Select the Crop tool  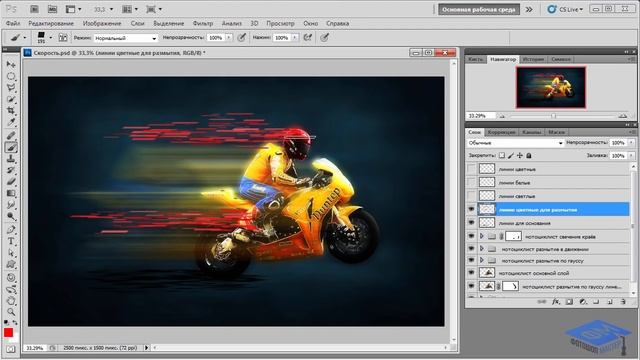pyautogui.click(x=11, y=111)
